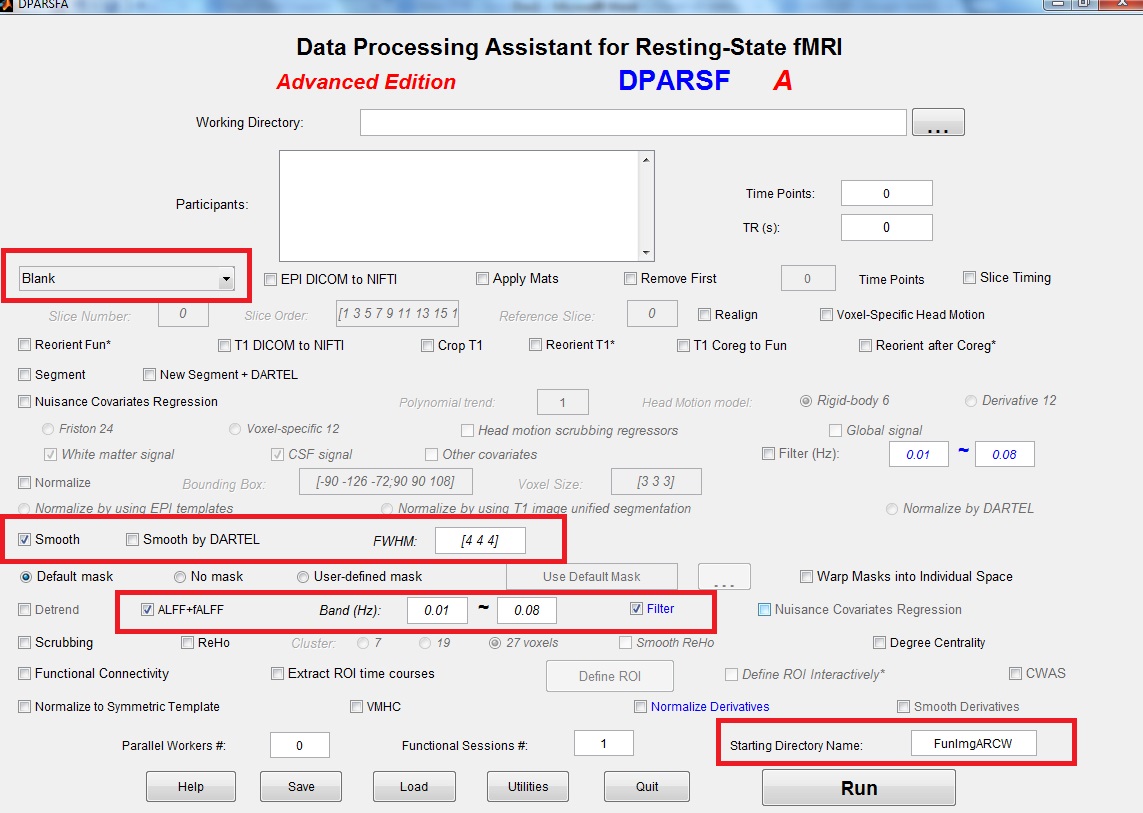Toggle the Apply Mats checkbox
Image resolution: width=1143 pixels, height=813 pixels.
[482, 279]
